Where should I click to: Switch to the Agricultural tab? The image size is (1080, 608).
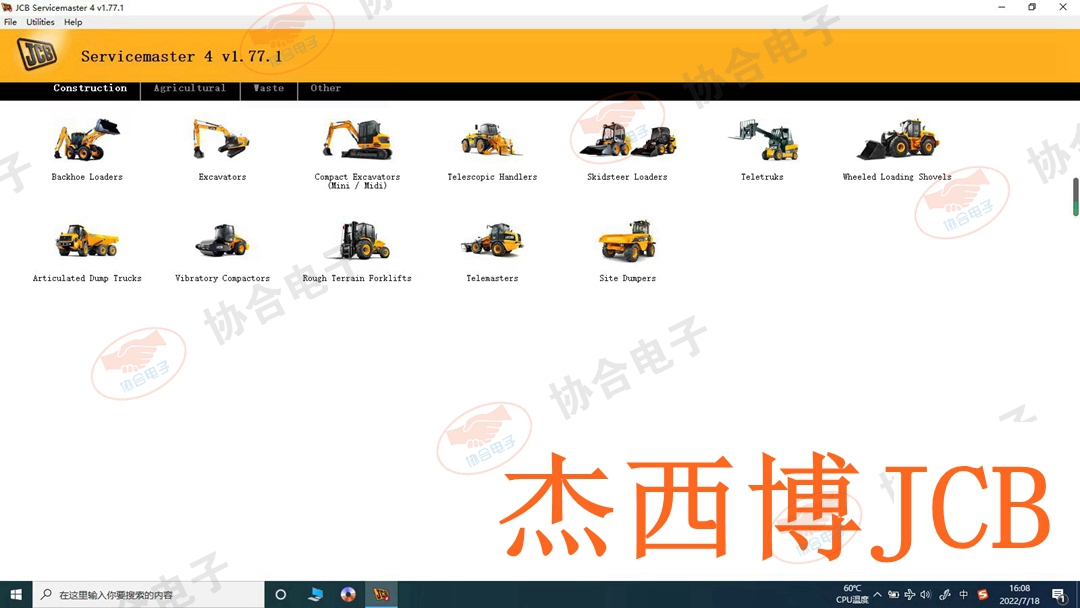[189, 88]
